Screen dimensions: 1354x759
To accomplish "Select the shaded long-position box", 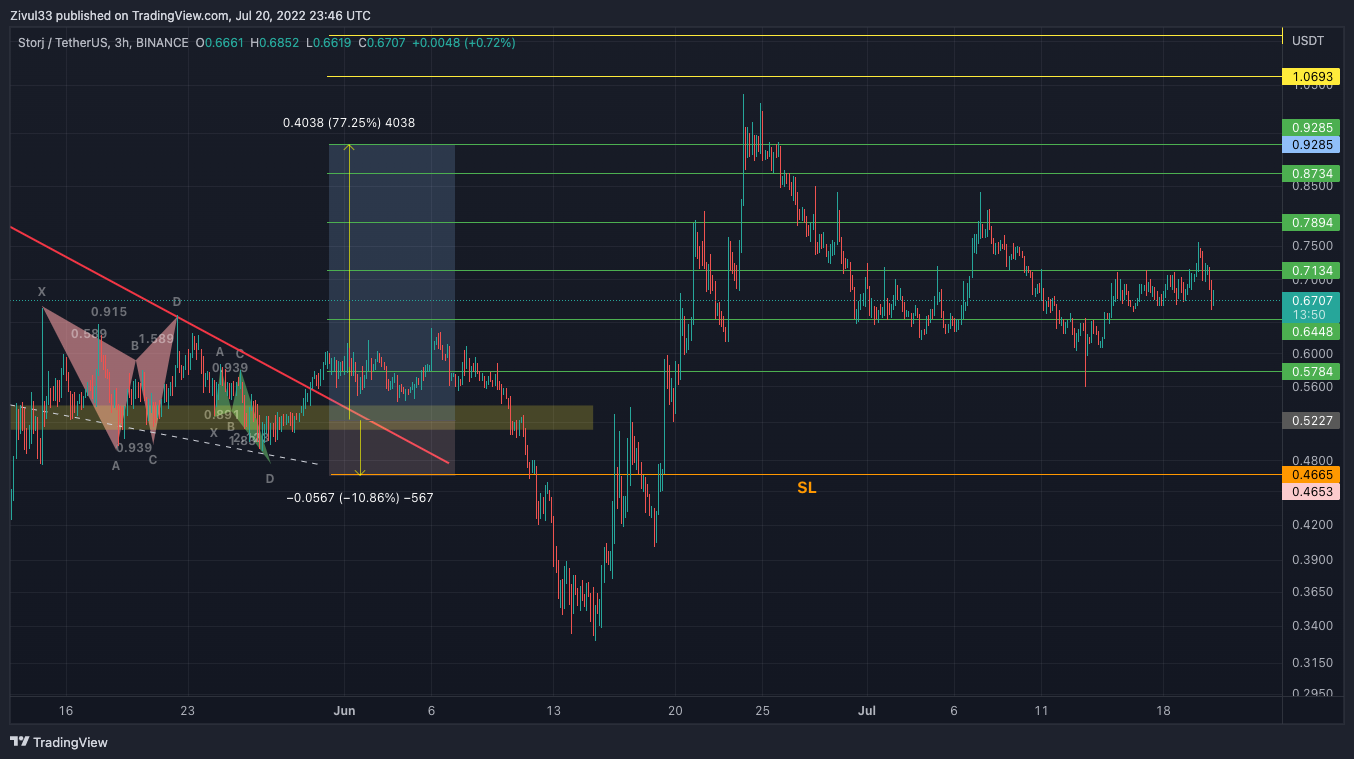I will pyautogui.click(x=392, y=310).
